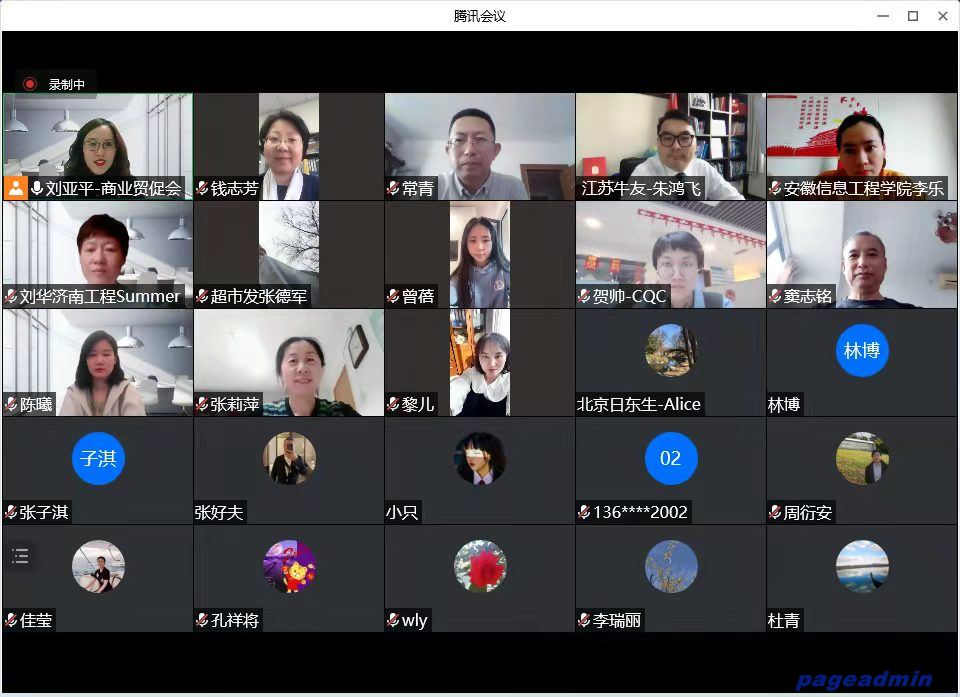Open the list menu icon on 佳莹 tile
Viewport: 960px width, 697px height.
click(x=20, y=556)
